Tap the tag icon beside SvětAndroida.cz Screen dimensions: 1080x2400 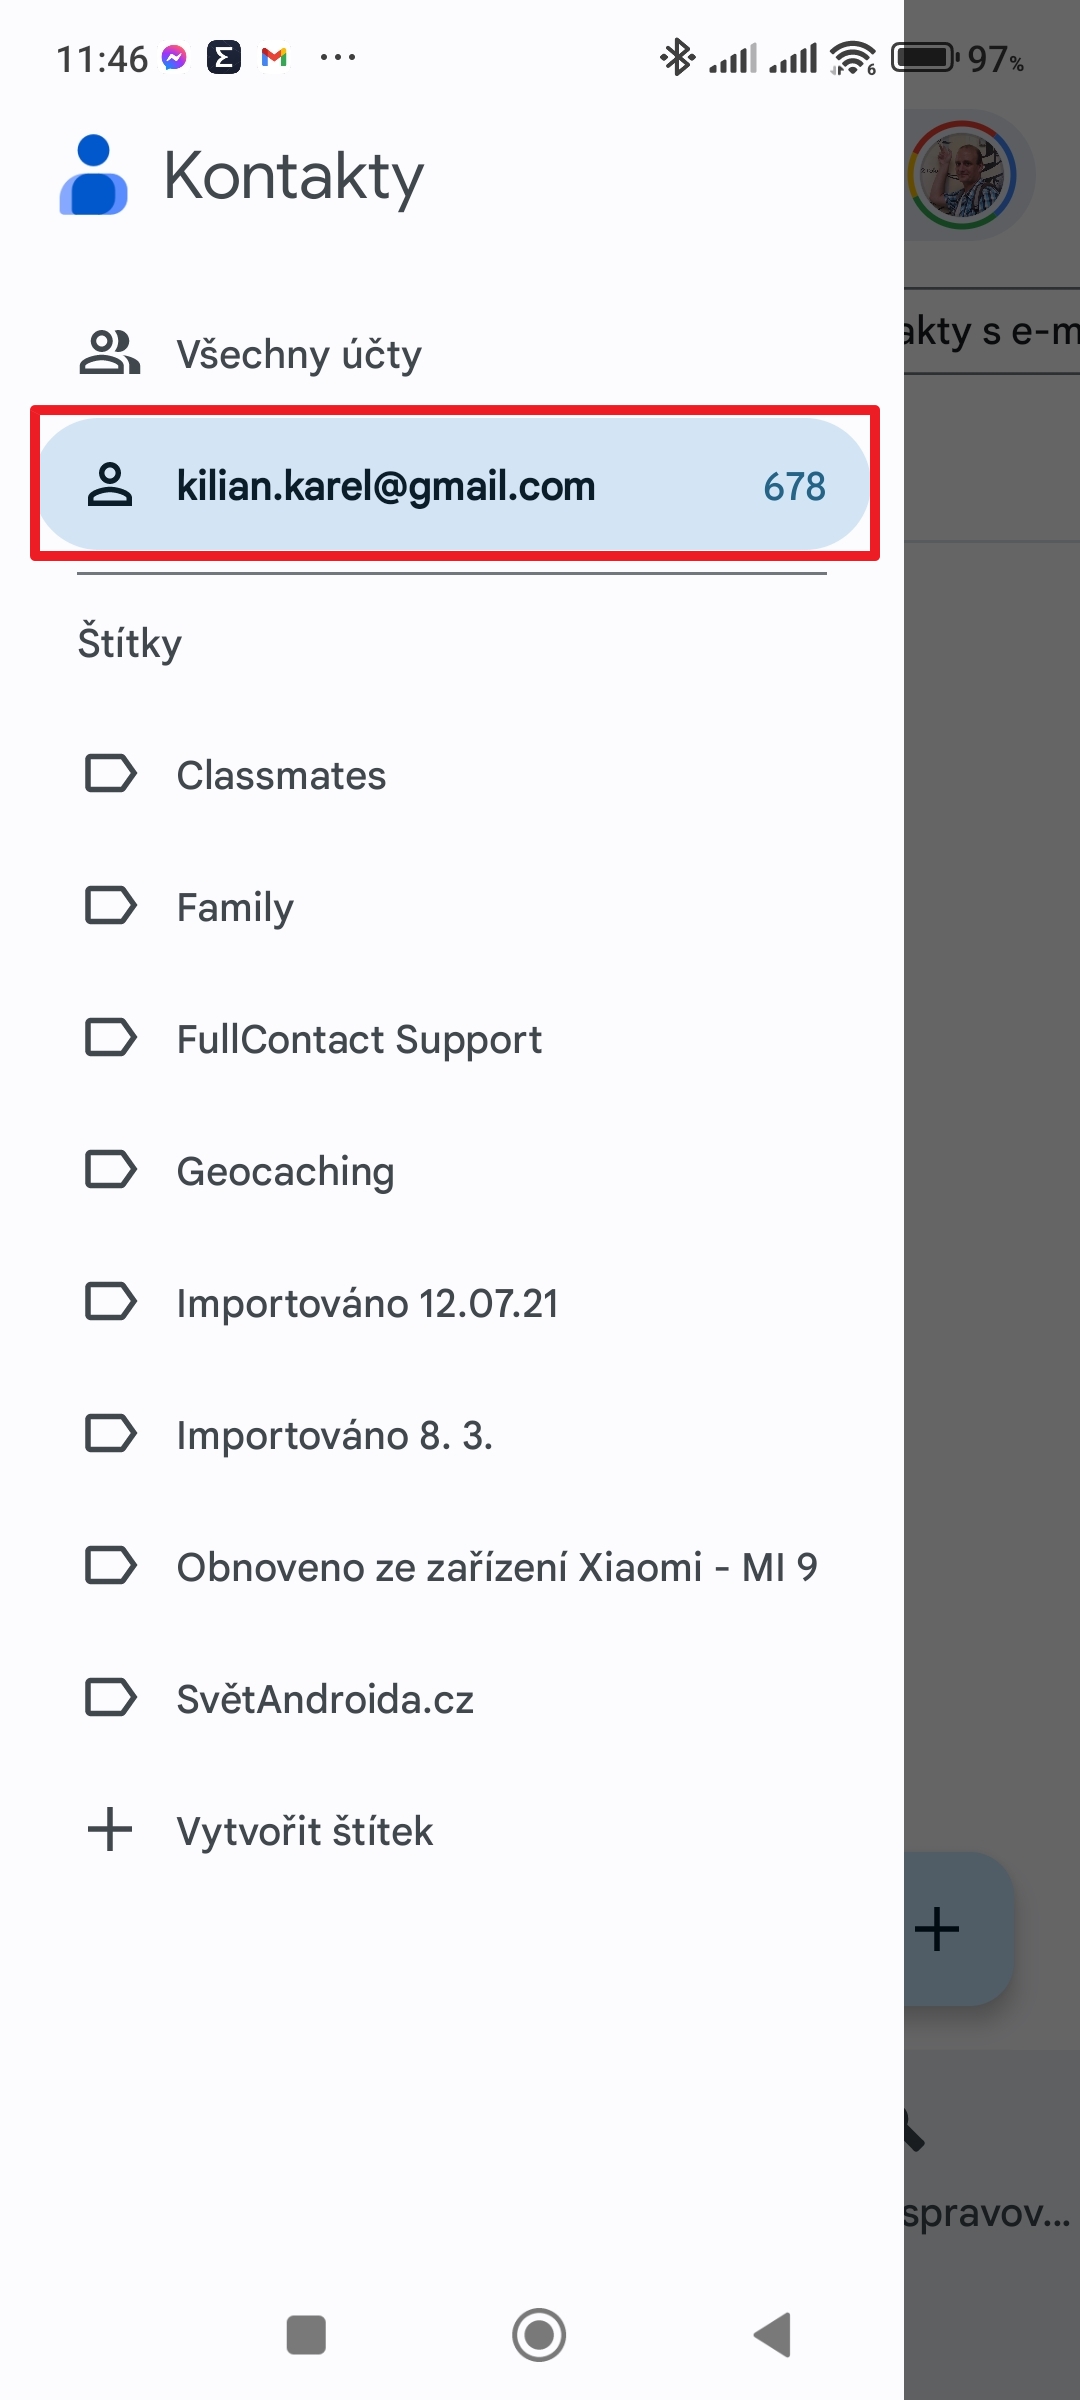click(x=110, y=1697)
